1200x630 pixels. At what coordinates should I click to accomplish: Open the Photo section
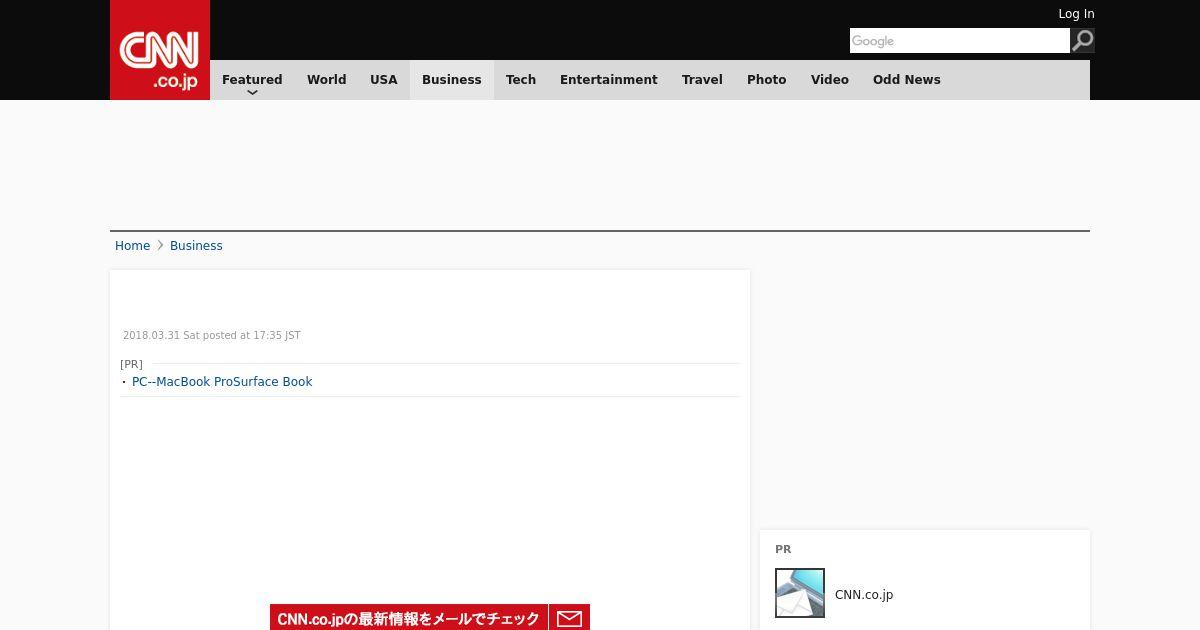click(x=767, y=80)
